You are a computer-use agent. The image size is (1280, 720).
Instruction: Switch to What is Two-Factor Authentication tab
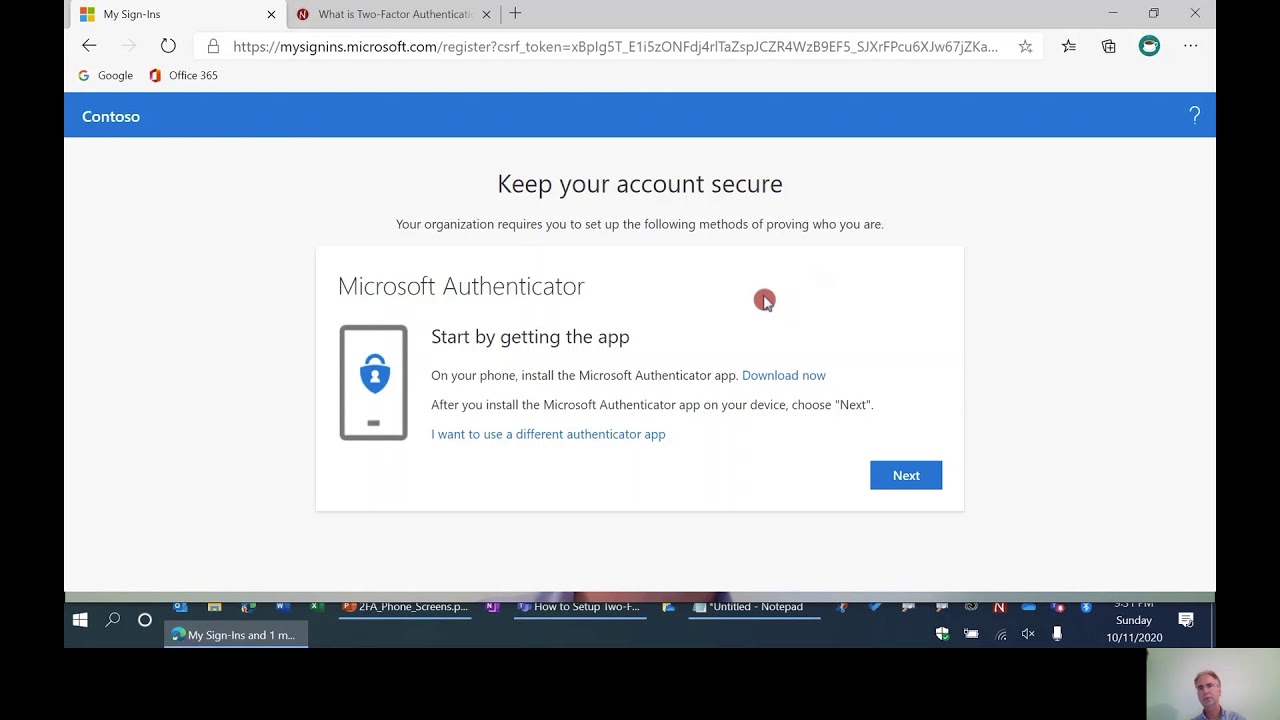[x=394, y=14]
